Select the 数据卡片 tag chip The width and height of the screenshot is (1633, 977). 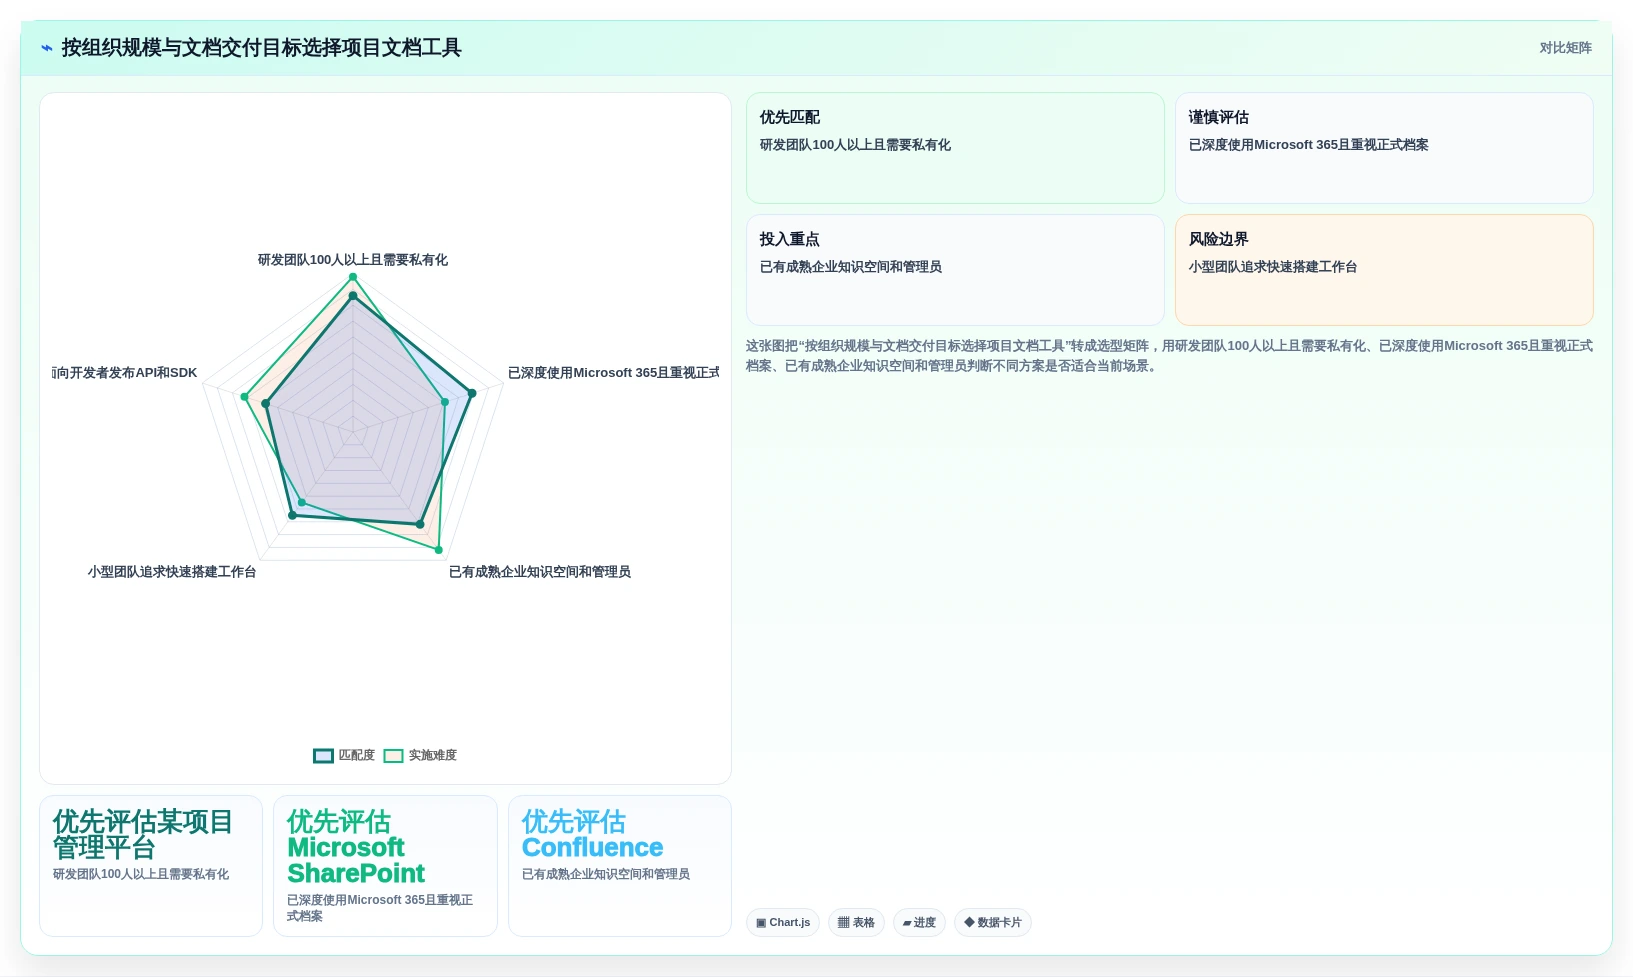tap(993, 922)
